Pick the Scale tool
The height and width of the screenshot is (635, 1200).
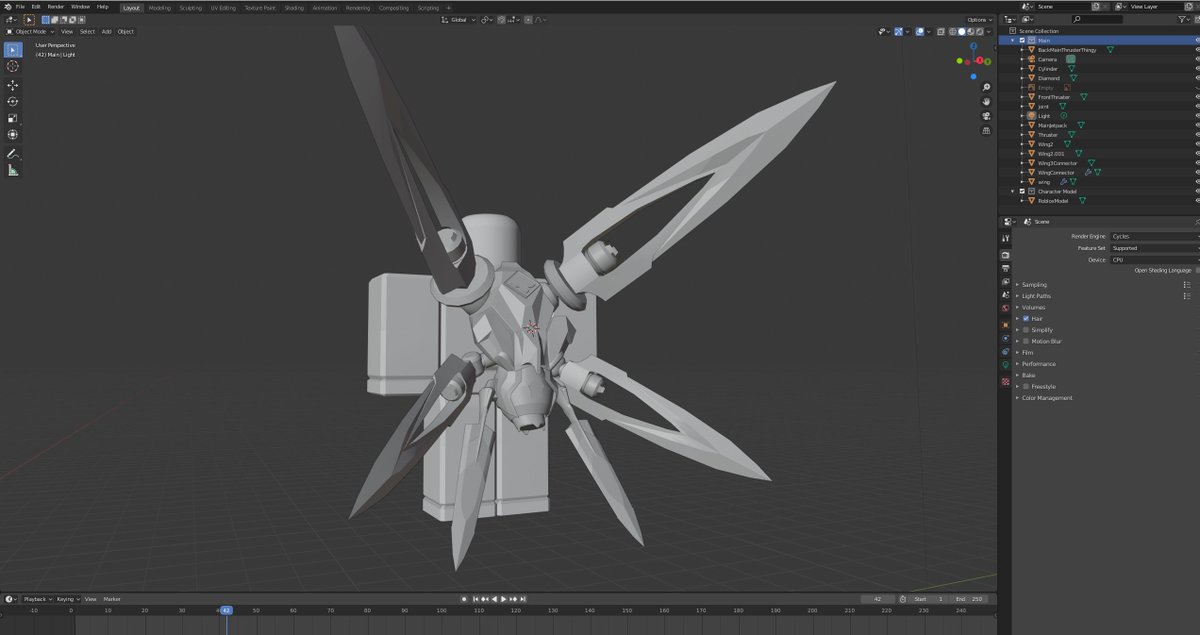[x=13, y=118]
